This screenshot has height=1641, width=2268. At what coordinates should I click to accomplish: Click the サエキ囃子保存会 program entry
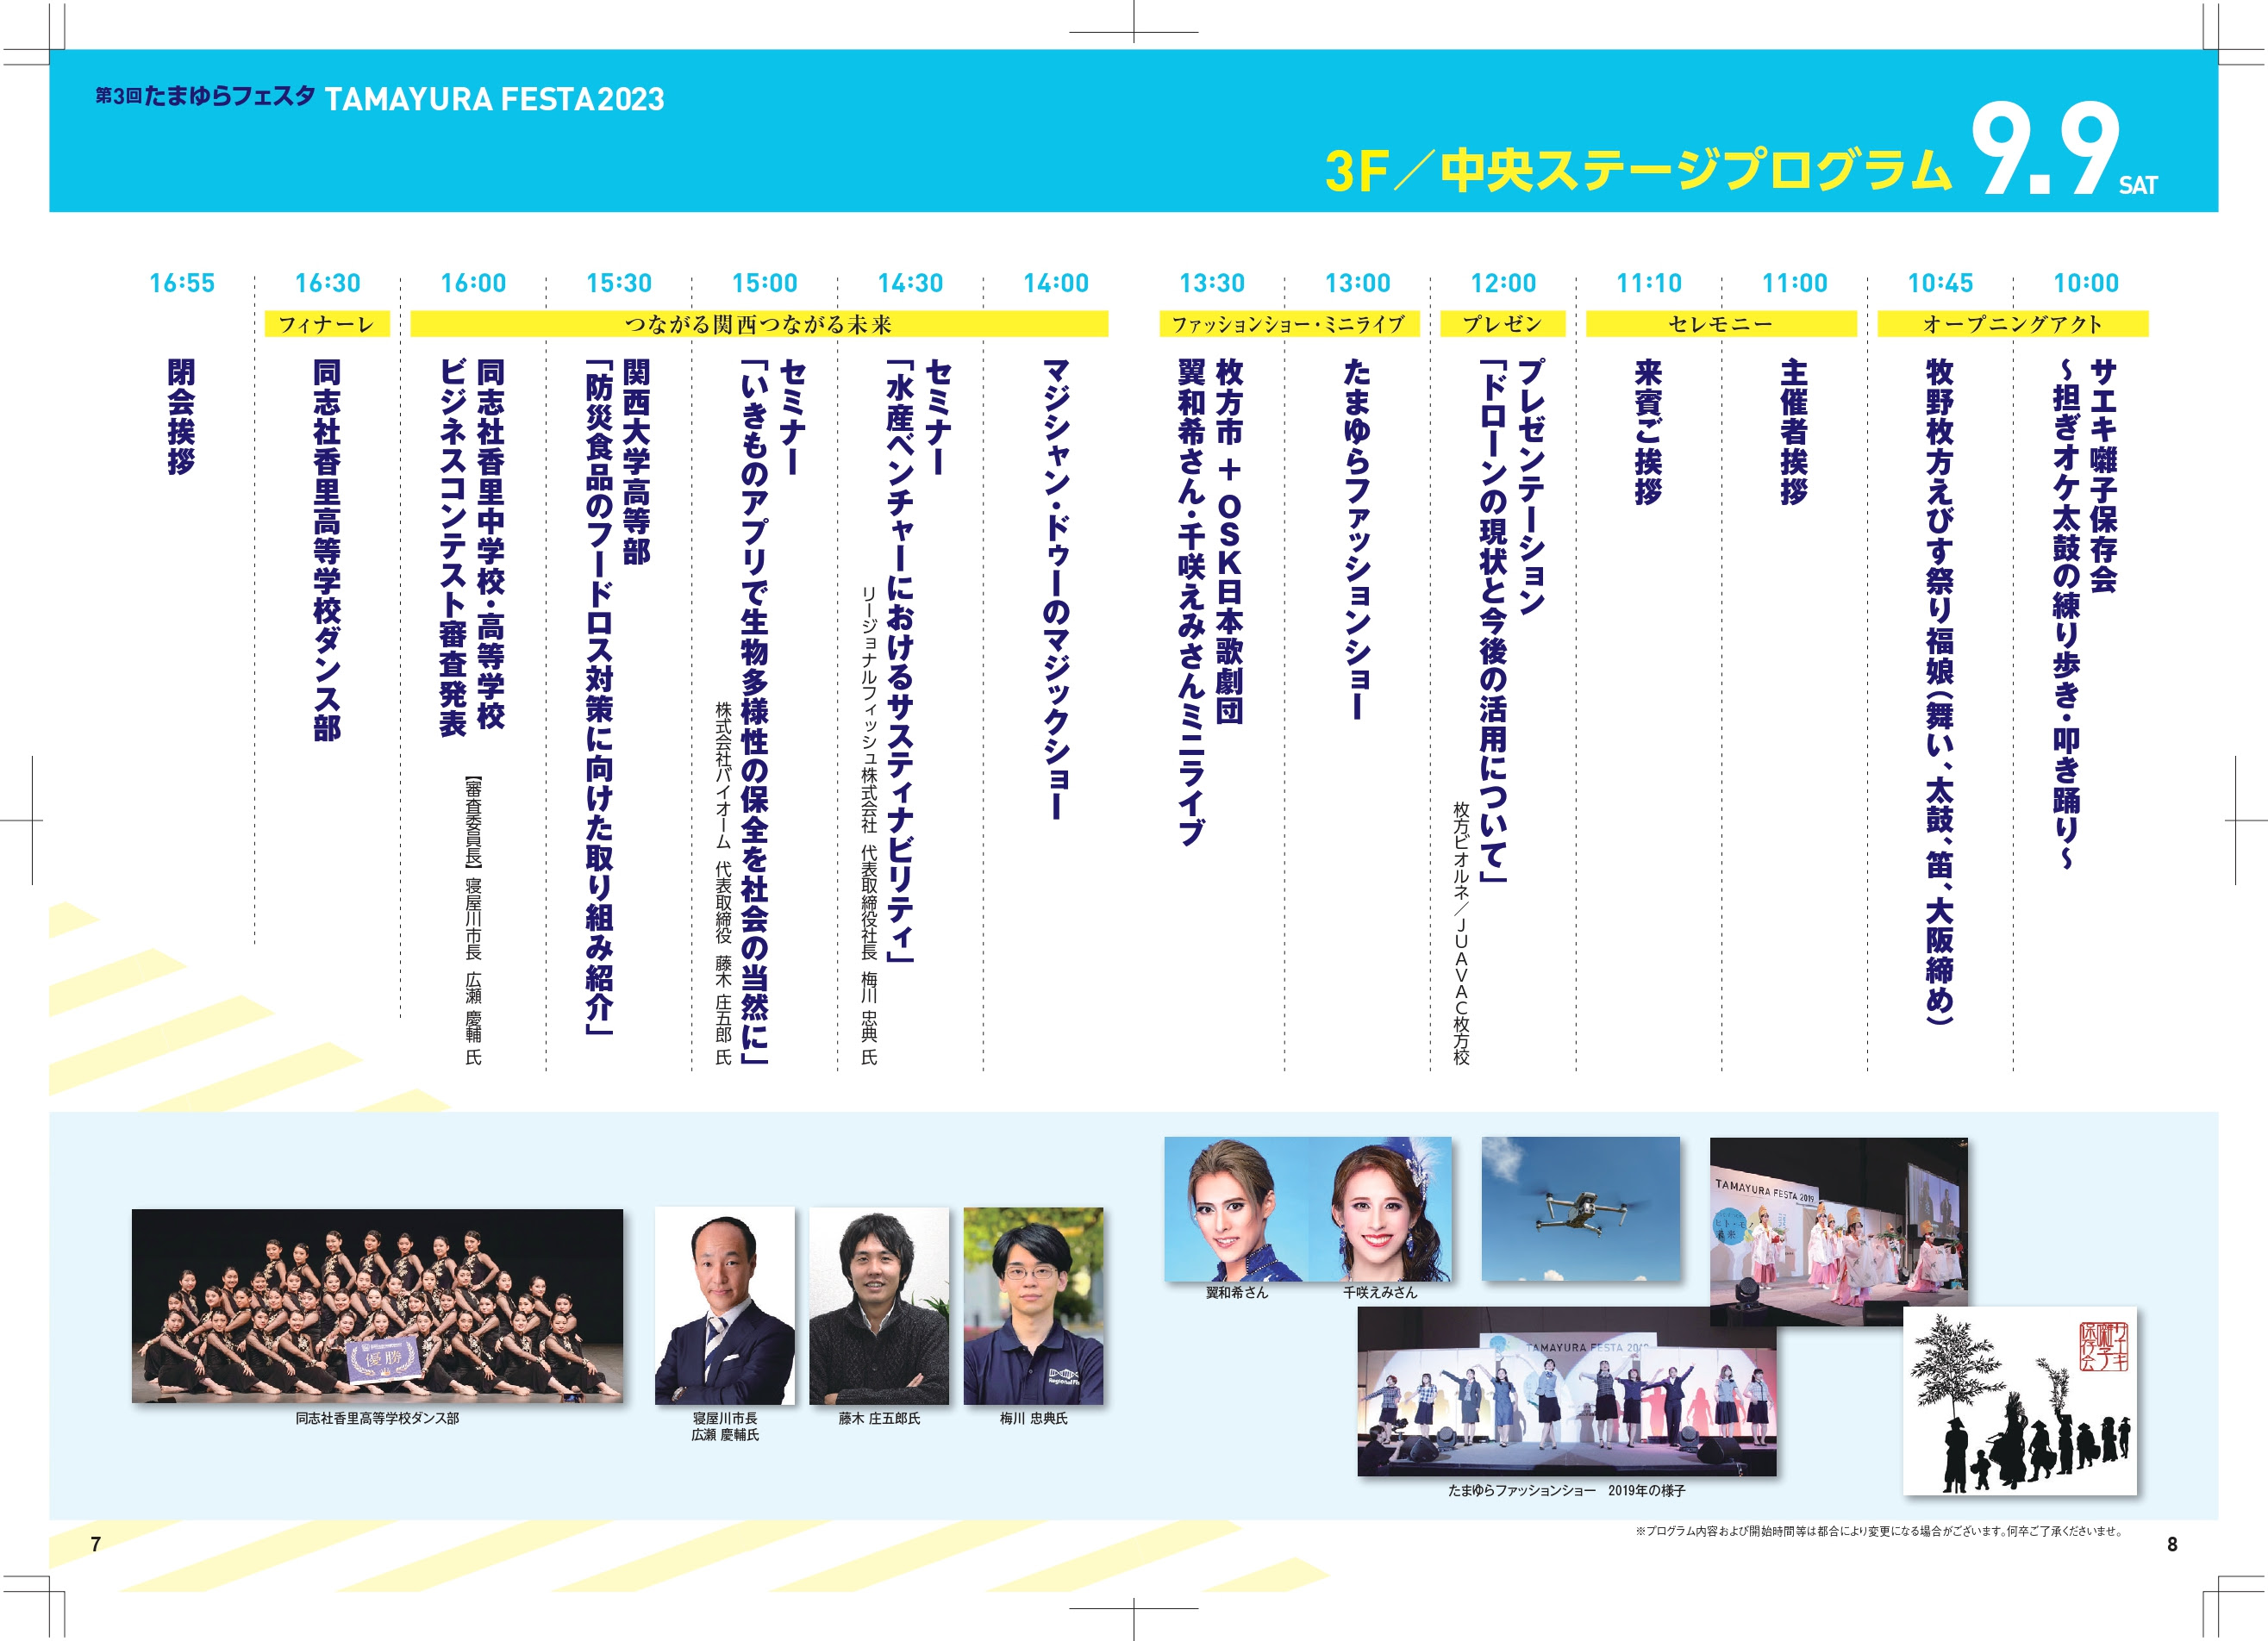(x=2103, y=476)
